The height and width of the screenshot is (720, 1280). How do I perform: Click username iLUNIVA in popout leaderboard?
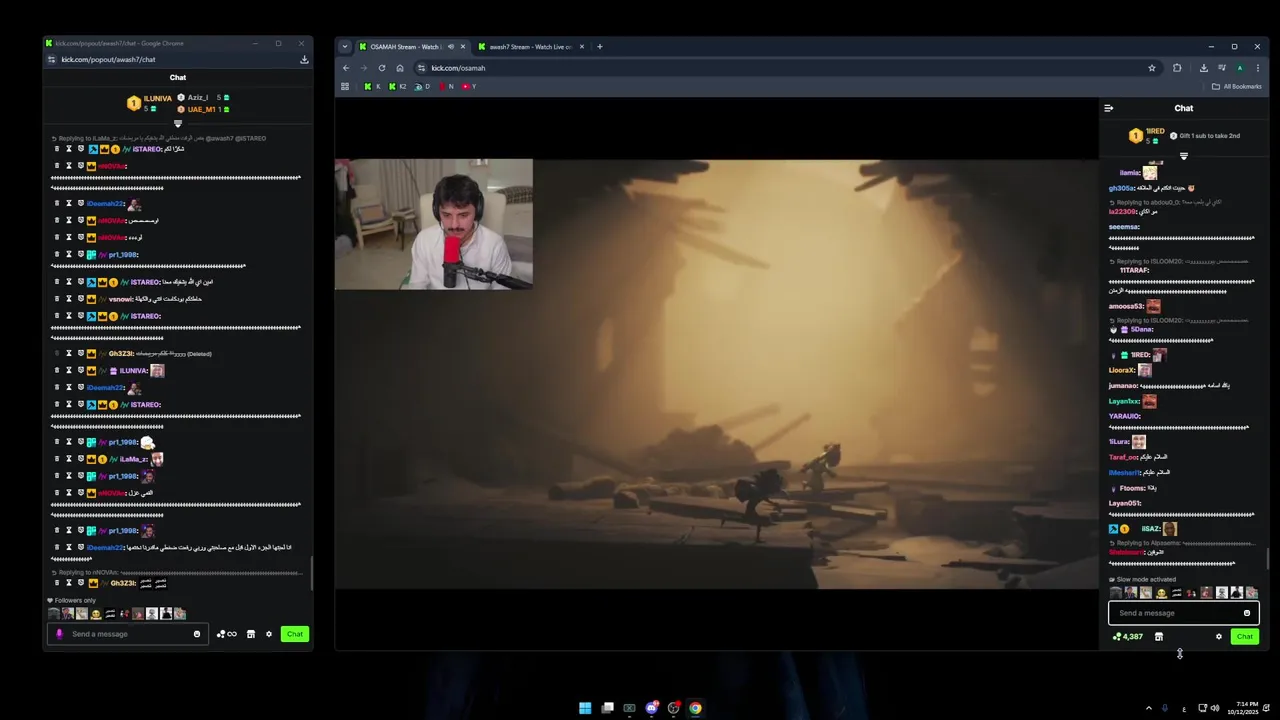coord(158,98)
